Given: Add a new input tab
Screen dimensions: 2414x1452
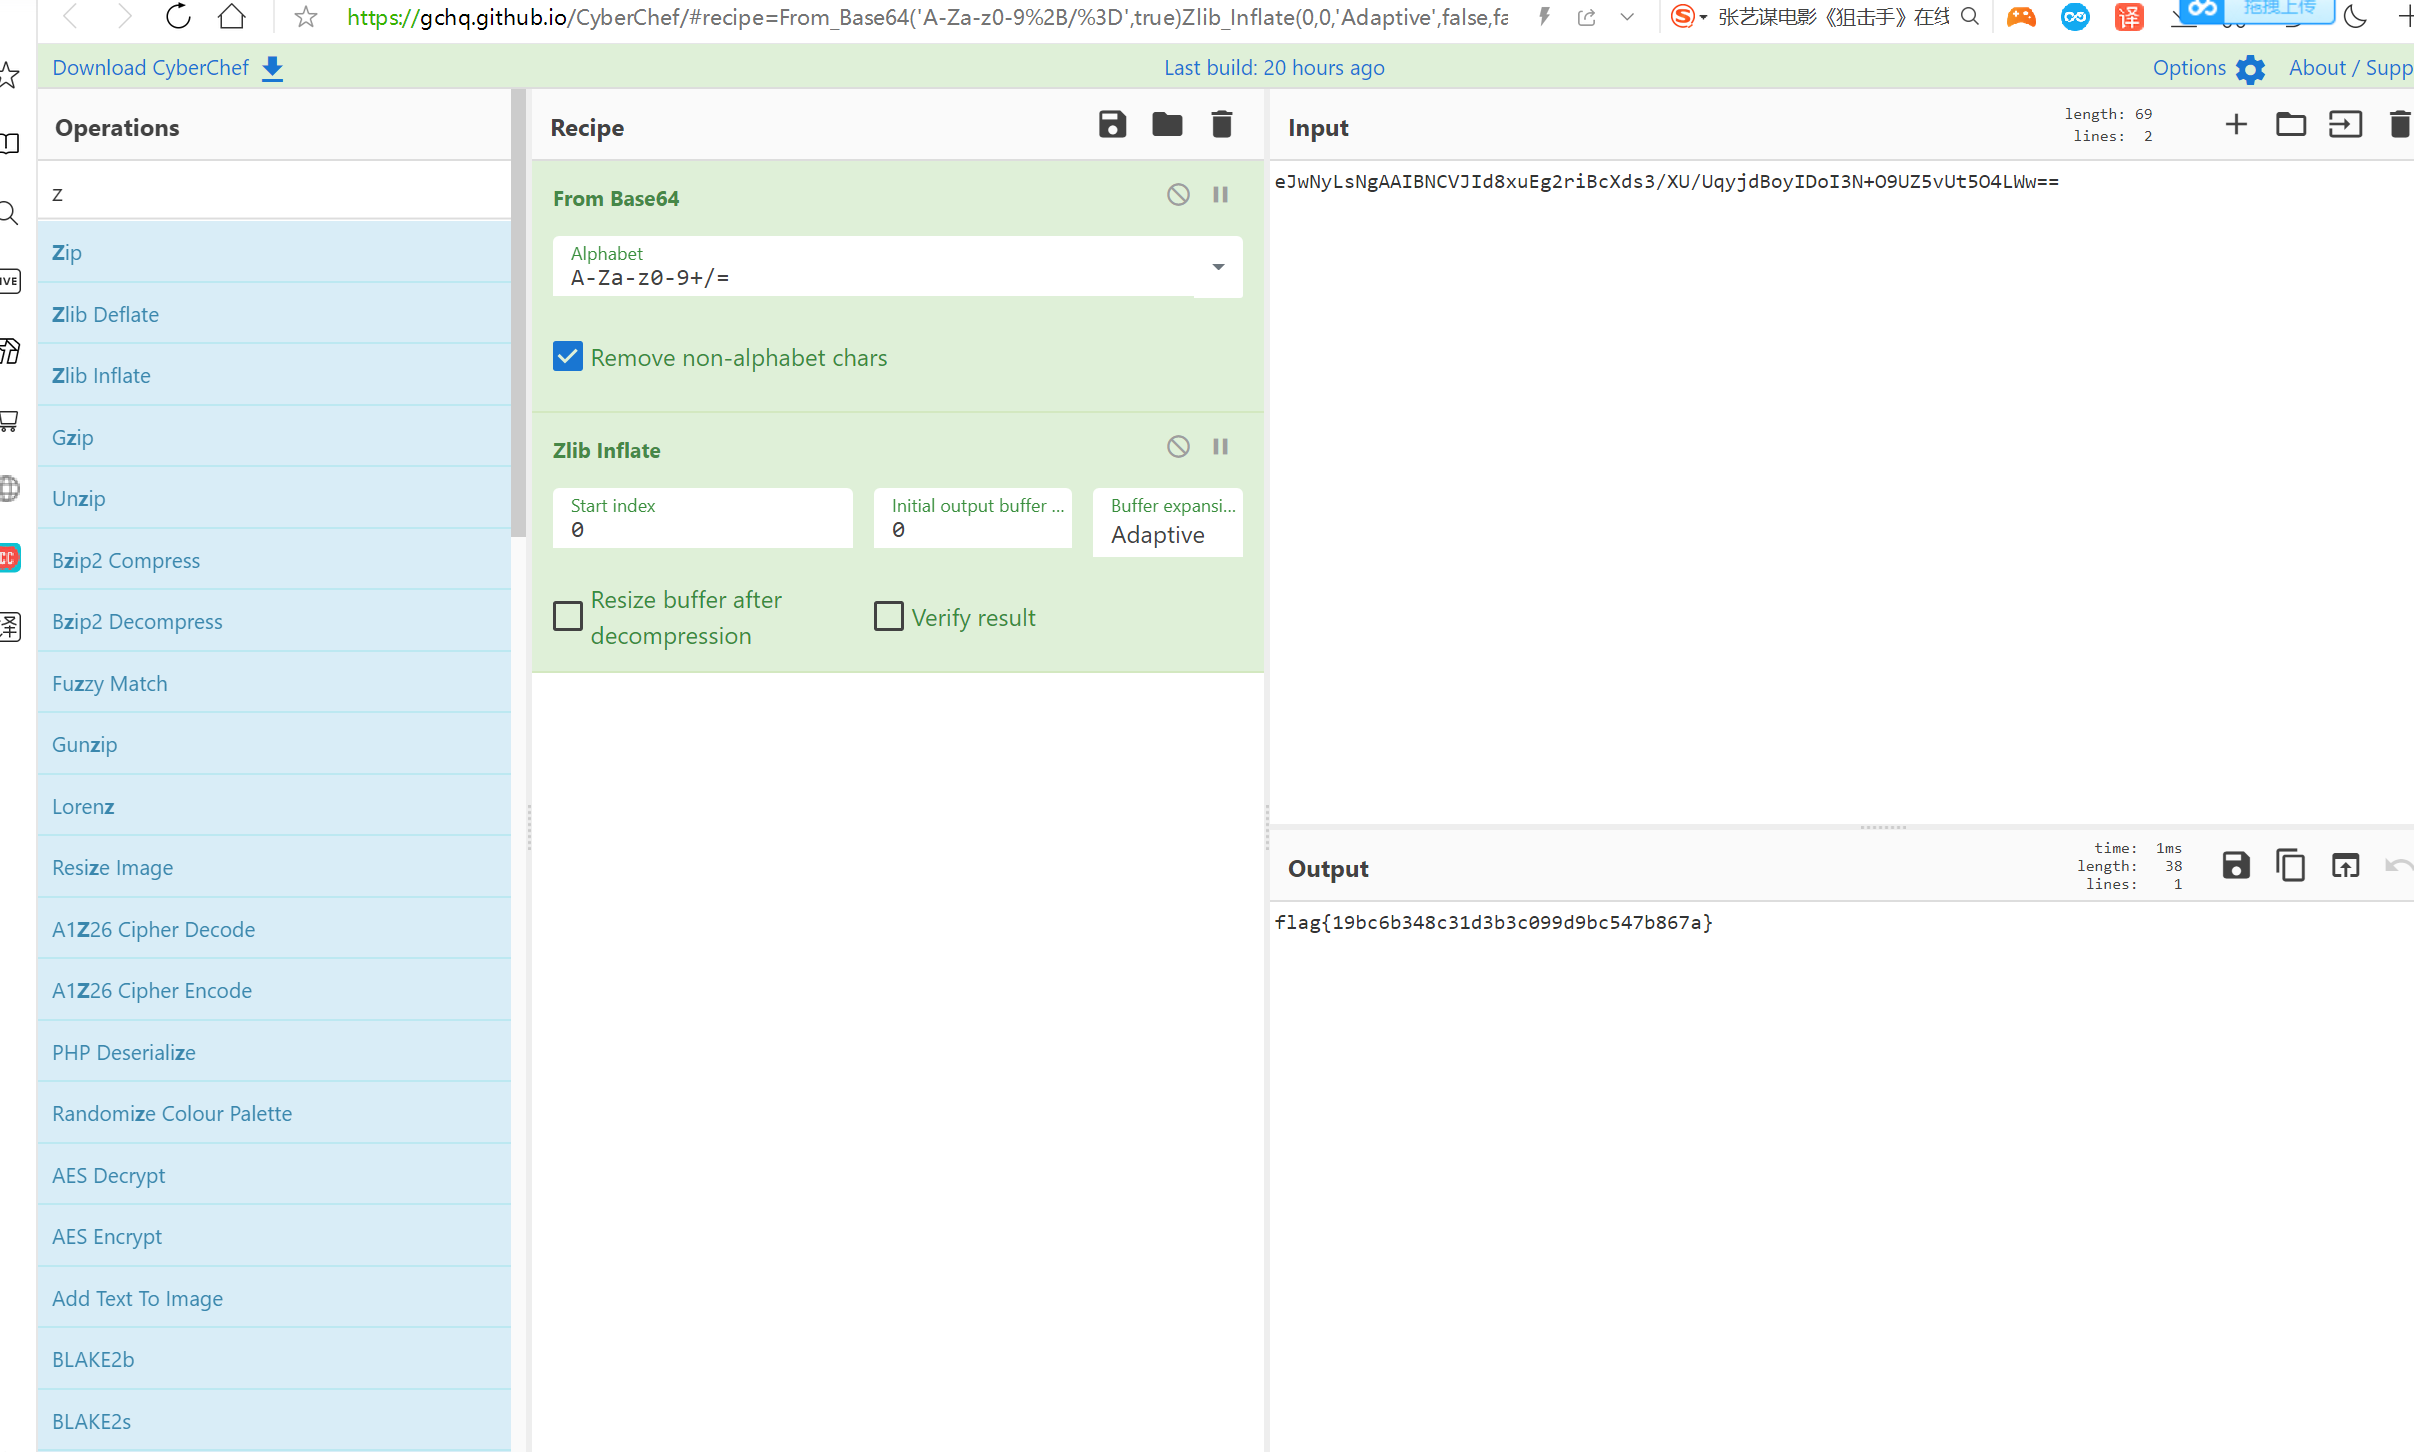Looking at the screenshot, I should [x=2236, y=125].
